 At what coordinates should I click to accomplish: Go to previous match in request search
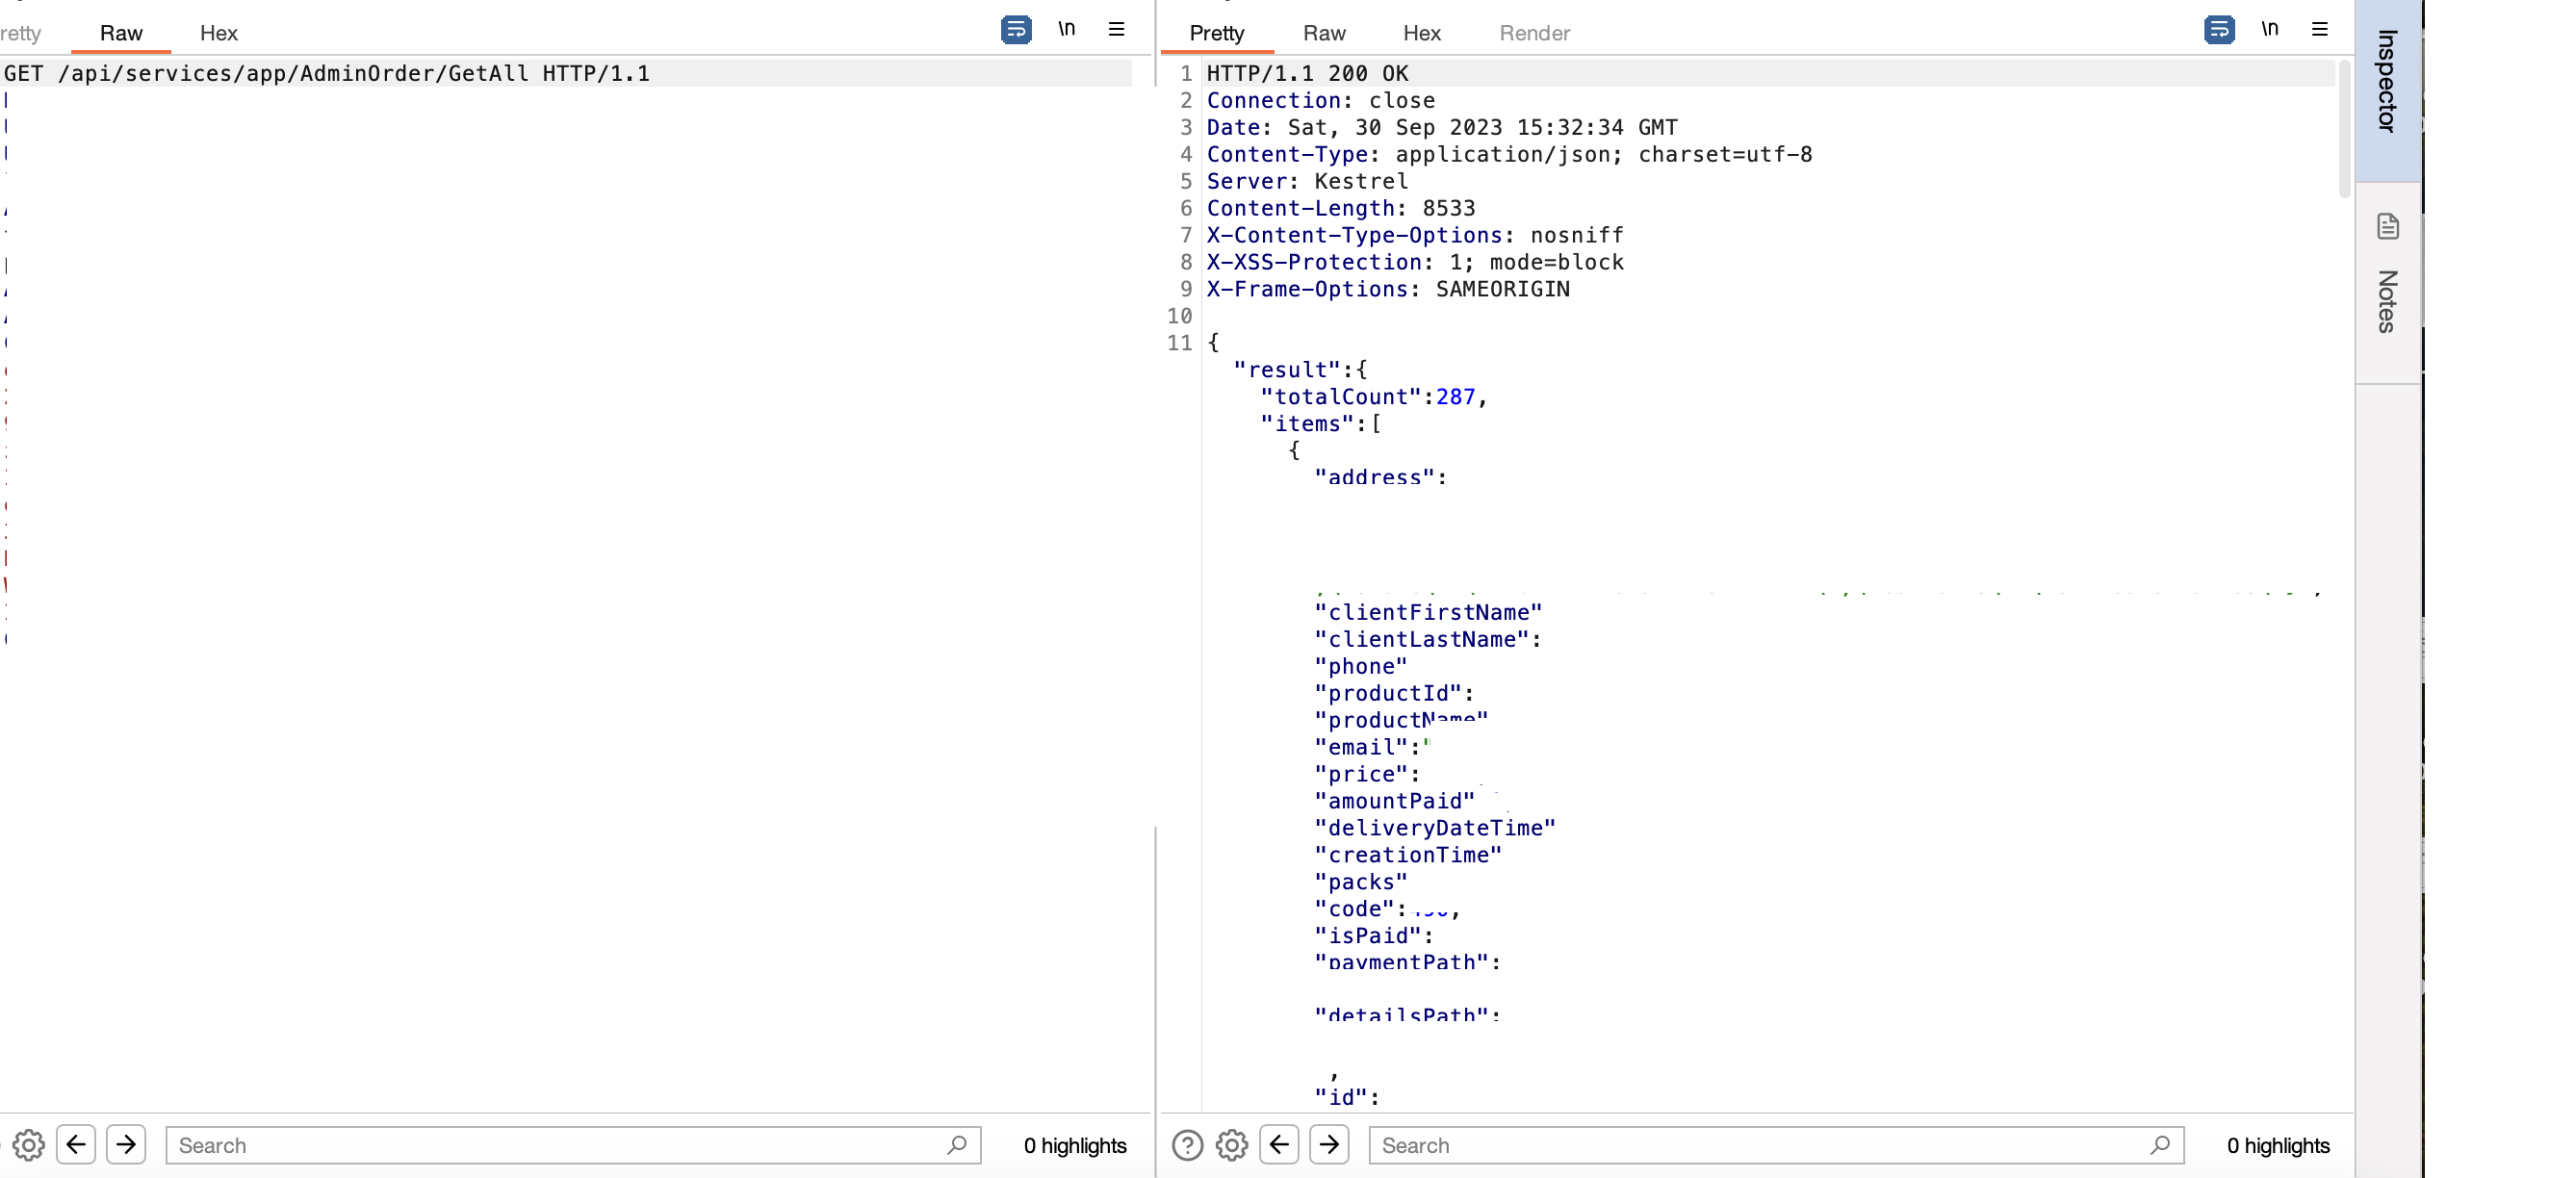tap(76, 1144)
